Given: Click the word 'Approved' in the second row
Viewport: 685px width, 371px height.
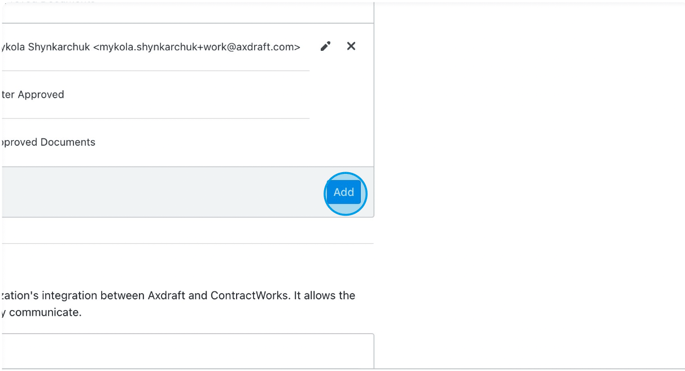Looking at the screenshot, I should pos(41,94).
